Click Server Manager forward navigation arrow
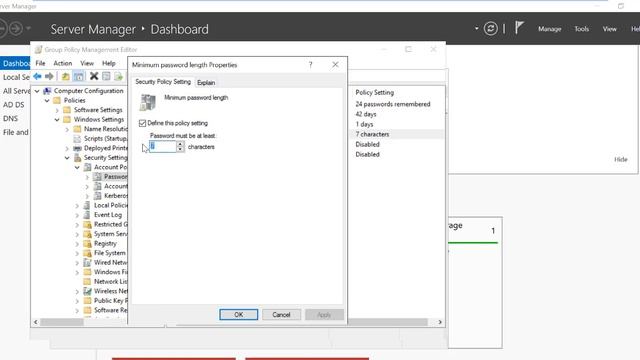The width and height of the screenshot is (640, 360). click(16, 29)
